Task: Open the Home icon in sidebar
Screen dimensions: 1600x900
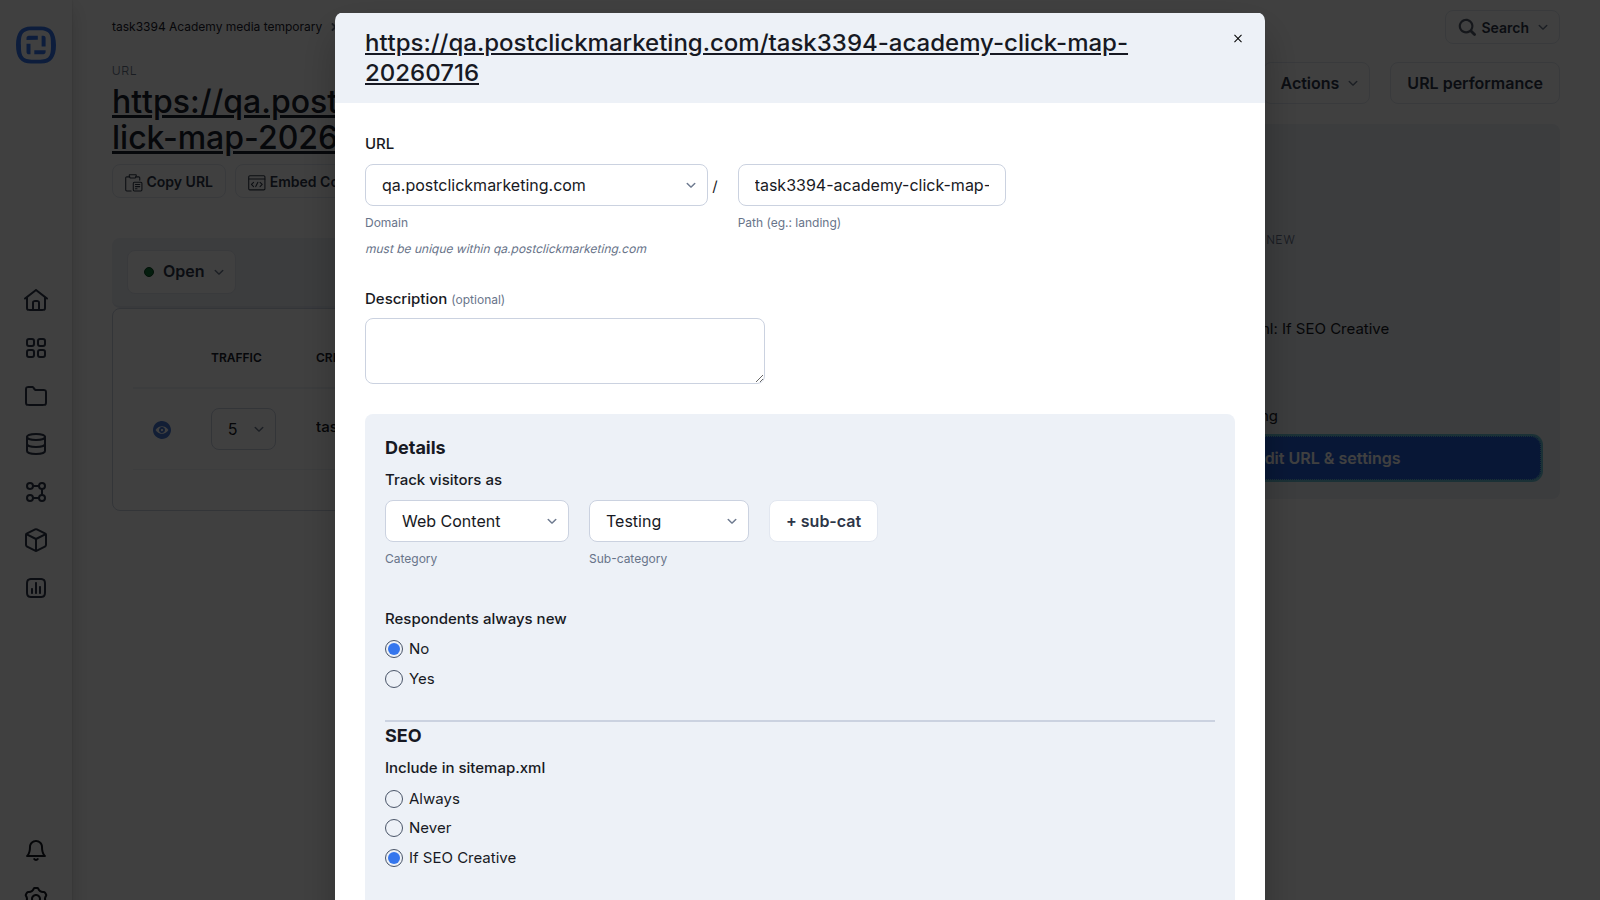Action: tap(36, 300)
